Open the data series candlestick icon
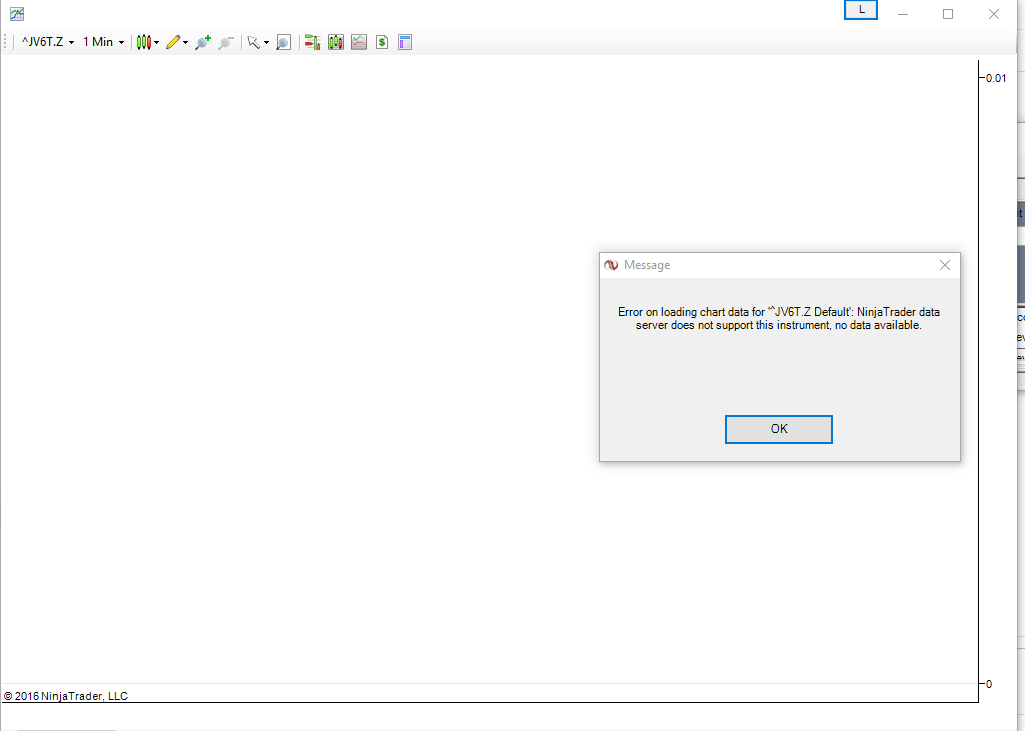 point(336,42)
